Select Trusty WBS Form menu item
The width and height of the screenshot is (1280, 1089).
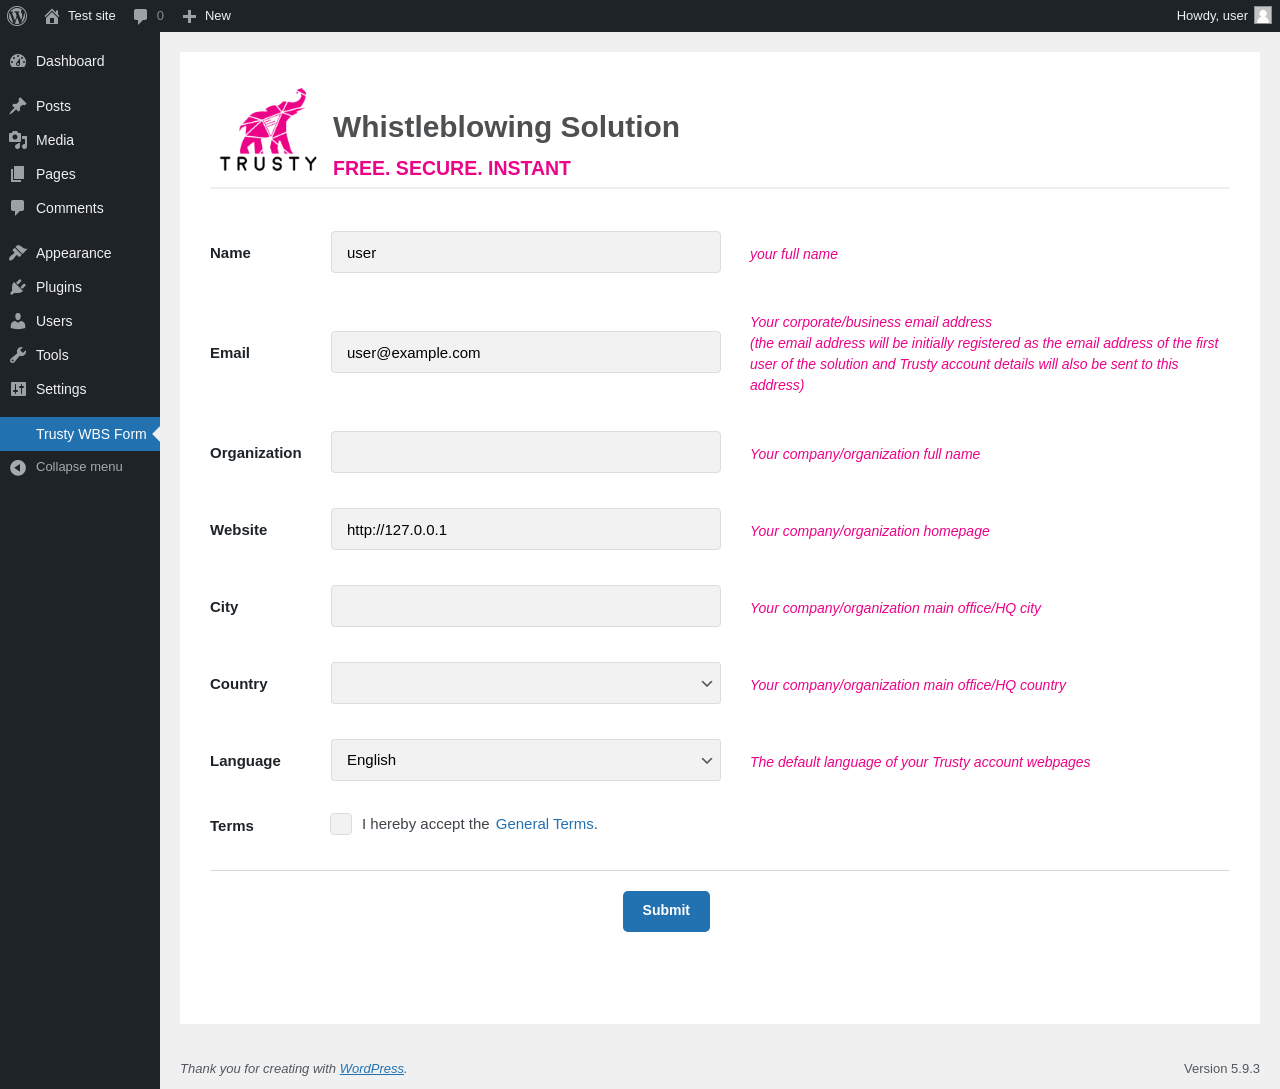click(80, 434)
